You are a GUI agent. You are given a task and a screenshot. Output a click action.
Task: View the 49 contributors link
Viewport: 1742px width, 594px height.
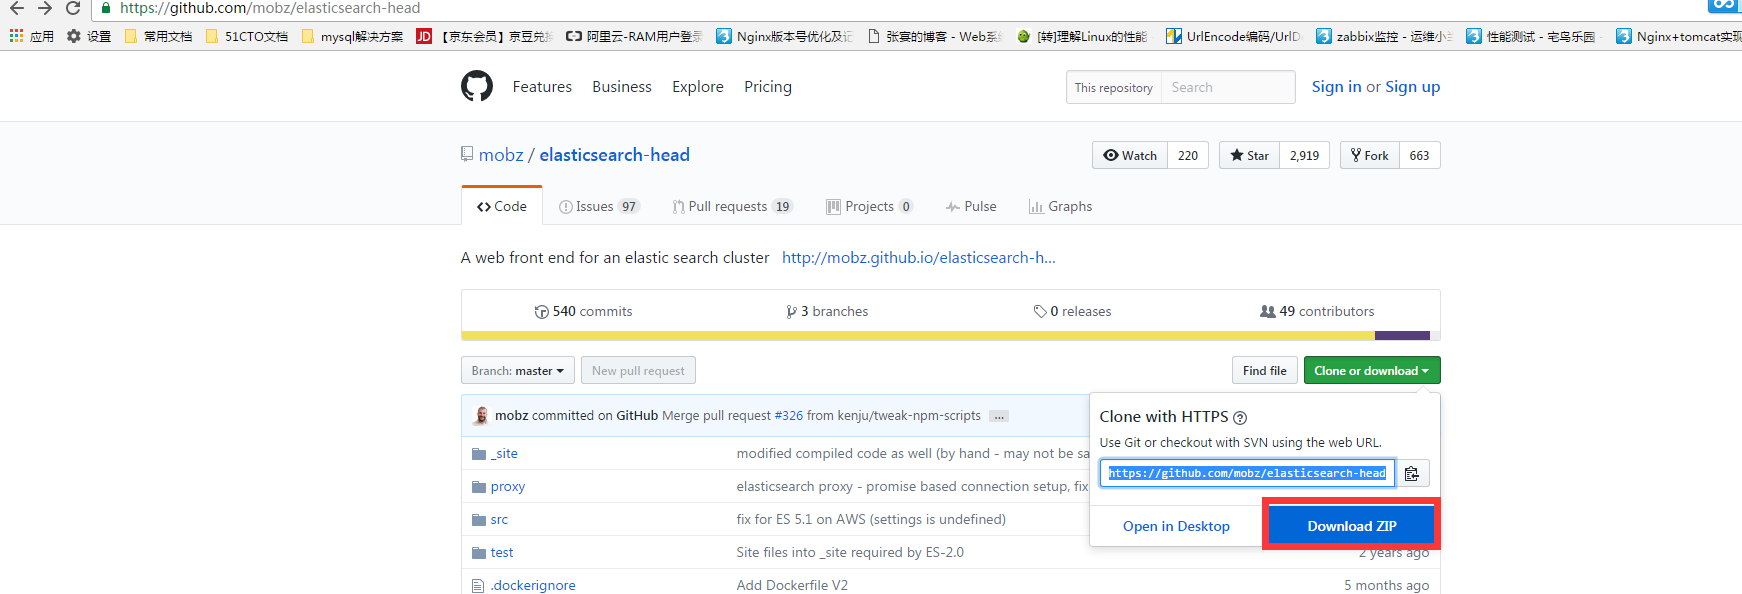(x=1317, y=311)
